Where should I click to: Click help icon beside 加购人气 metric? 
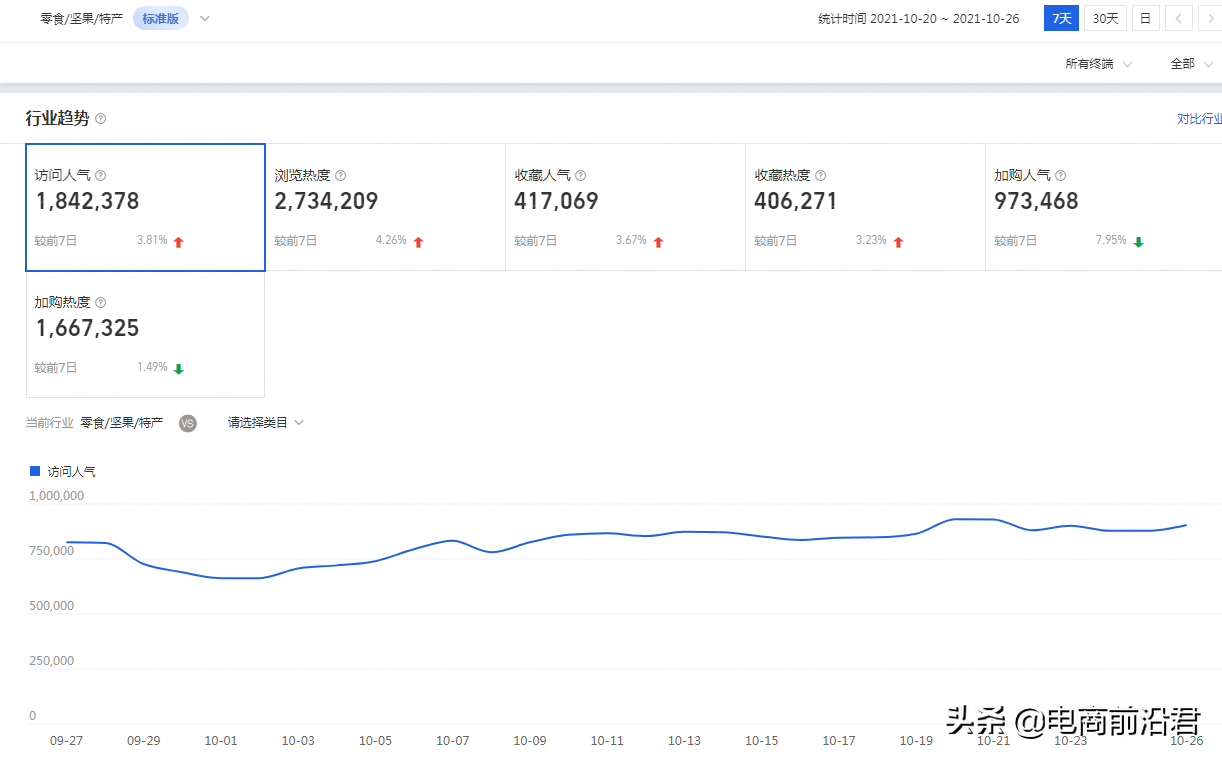[x=1060, y=175]
